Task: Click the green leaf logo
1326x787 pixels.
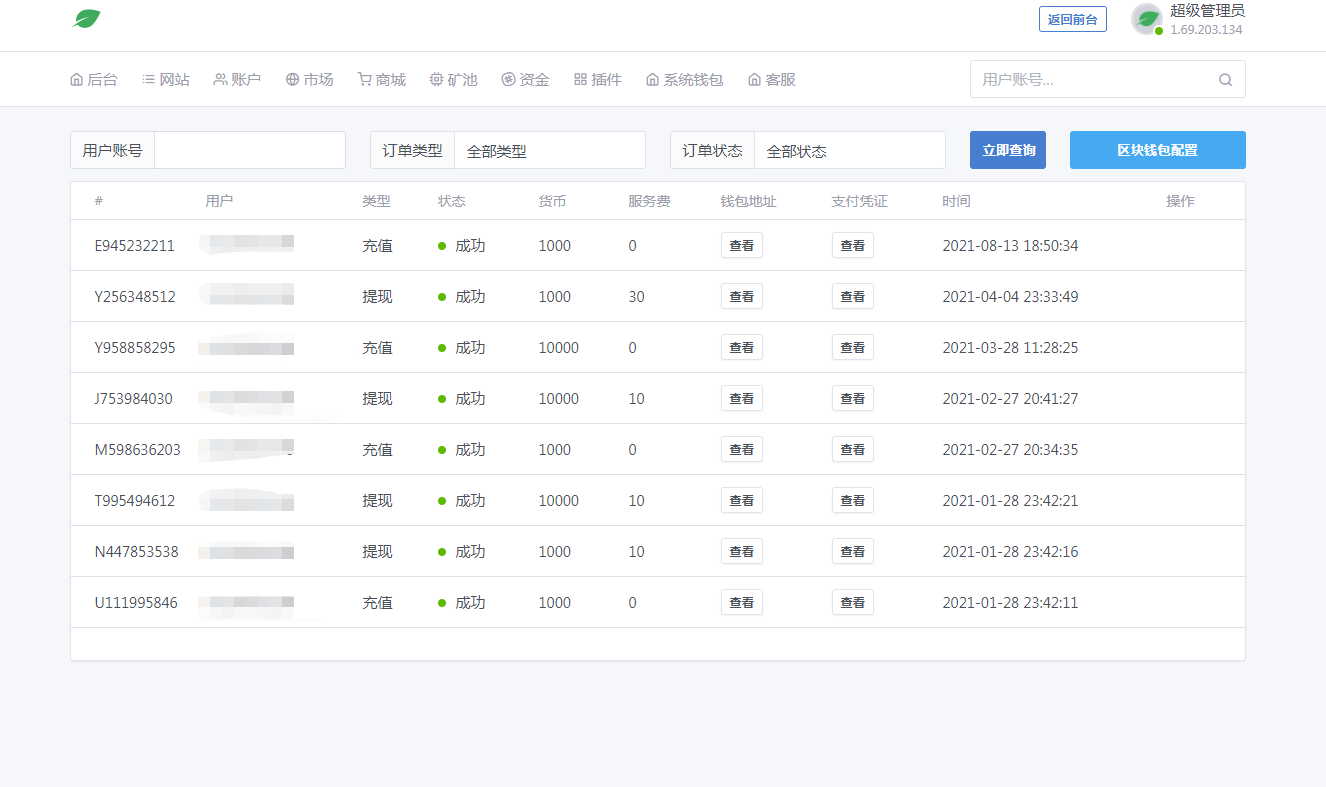Action: [87, 18]
